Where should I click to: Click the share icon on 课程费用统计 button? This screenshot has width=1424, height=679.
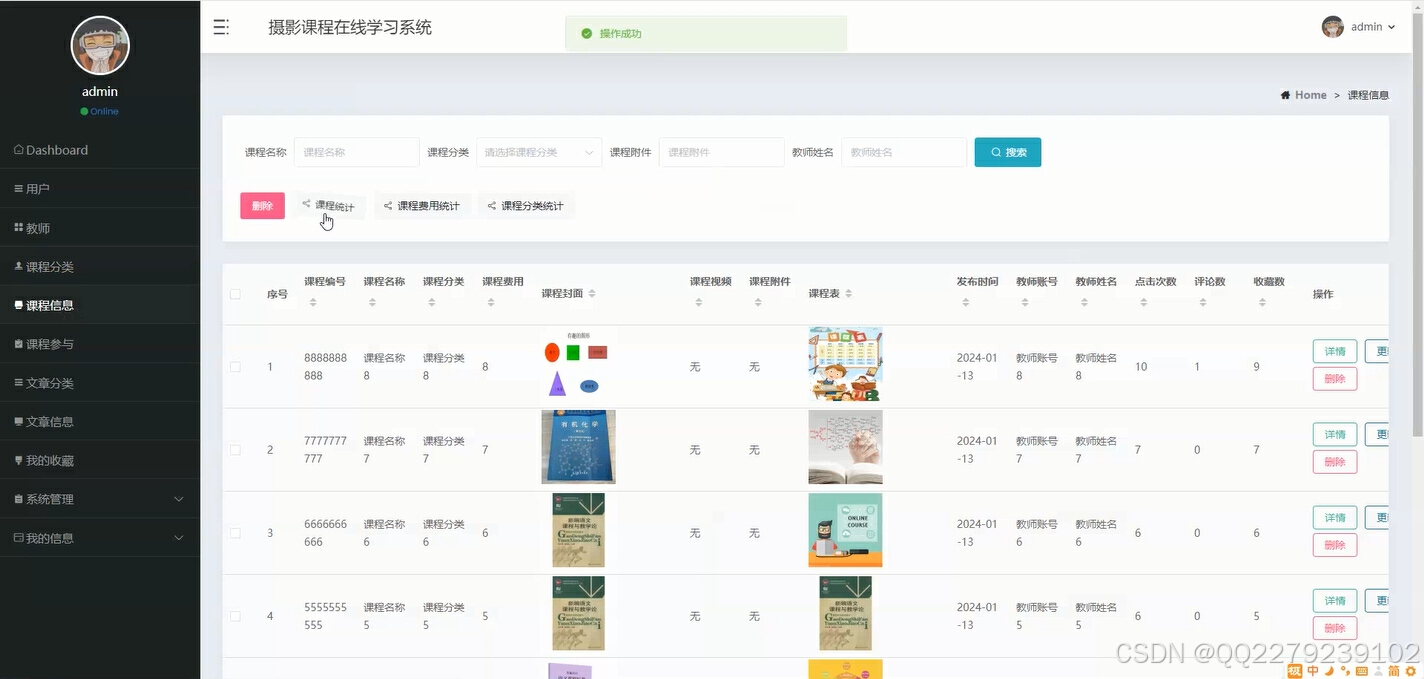click(389, 205)
